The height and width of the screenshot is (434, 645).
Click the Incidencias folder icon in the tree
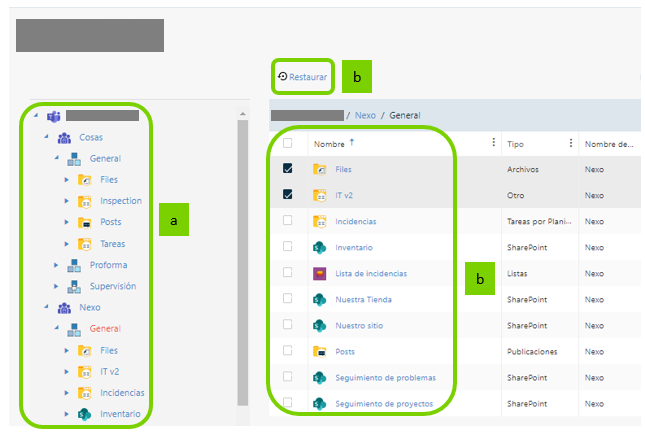[85, 393]
